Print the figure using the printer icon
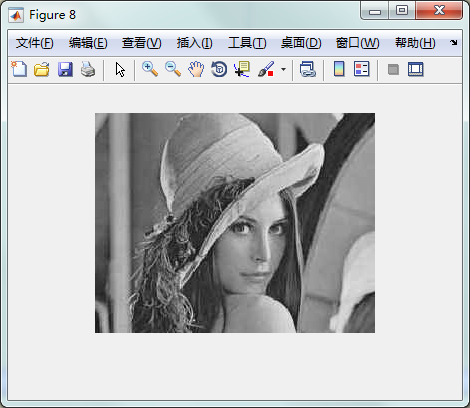The height and width of the screenshot is (408, 470). click(x=88, y=69)
